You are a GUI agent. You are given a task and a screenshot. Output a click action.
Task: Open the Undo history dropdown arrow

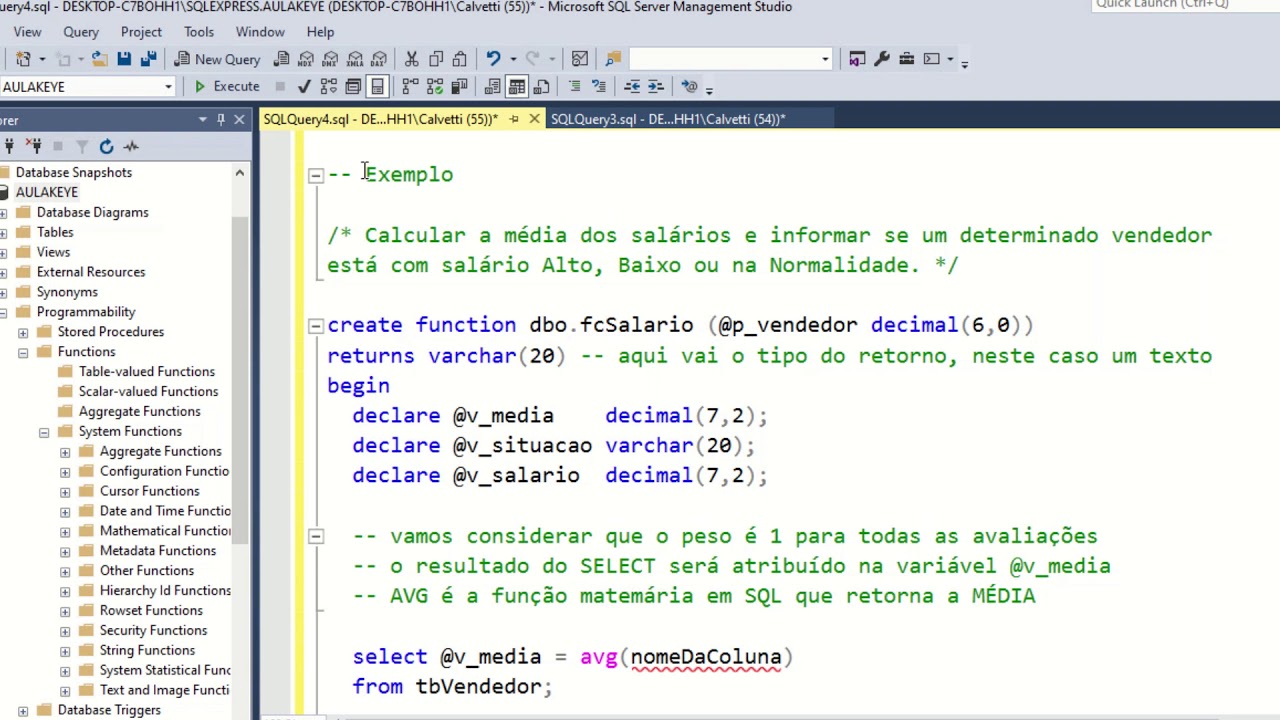[512, 59]
